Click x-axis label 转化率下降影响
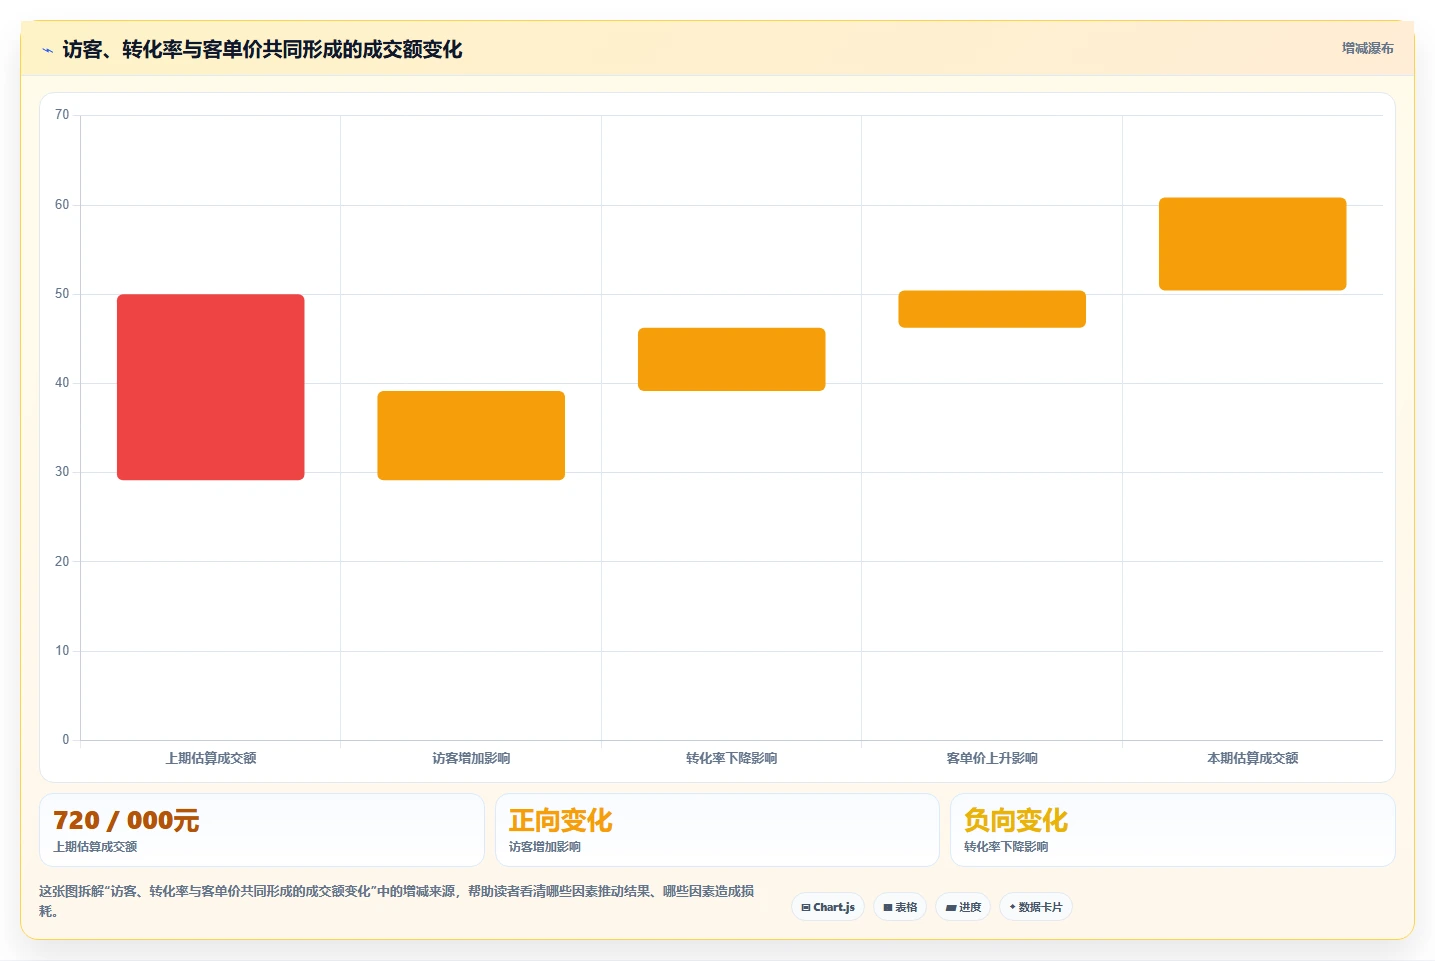The height and width of the screenshot is (961, 1435). pyautogui.click(x=732, y=758)
